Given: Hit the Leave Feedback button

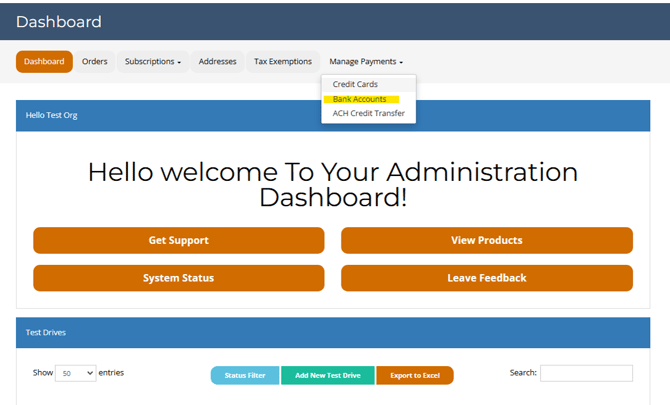Looking at the screenshot, I should (x=487, y=278).
